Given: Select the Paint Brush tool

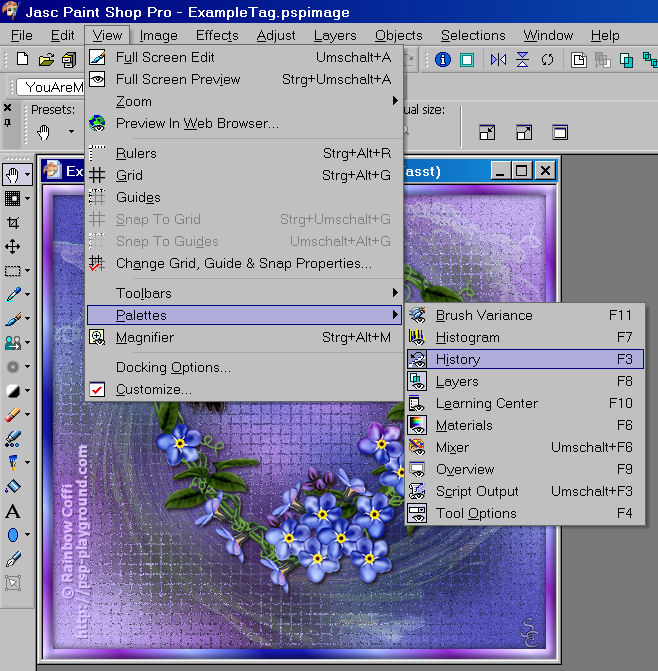Looking at the screenshot, I should [13, 319].
